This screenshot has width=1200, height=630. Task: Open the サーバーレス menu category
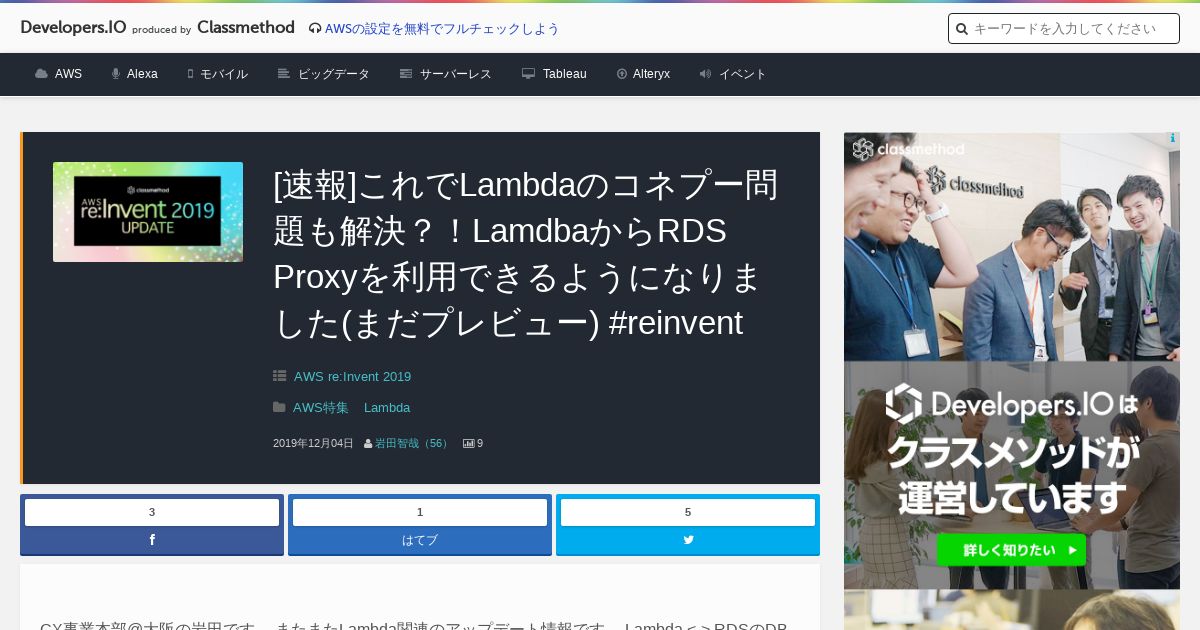pos(456,74)
